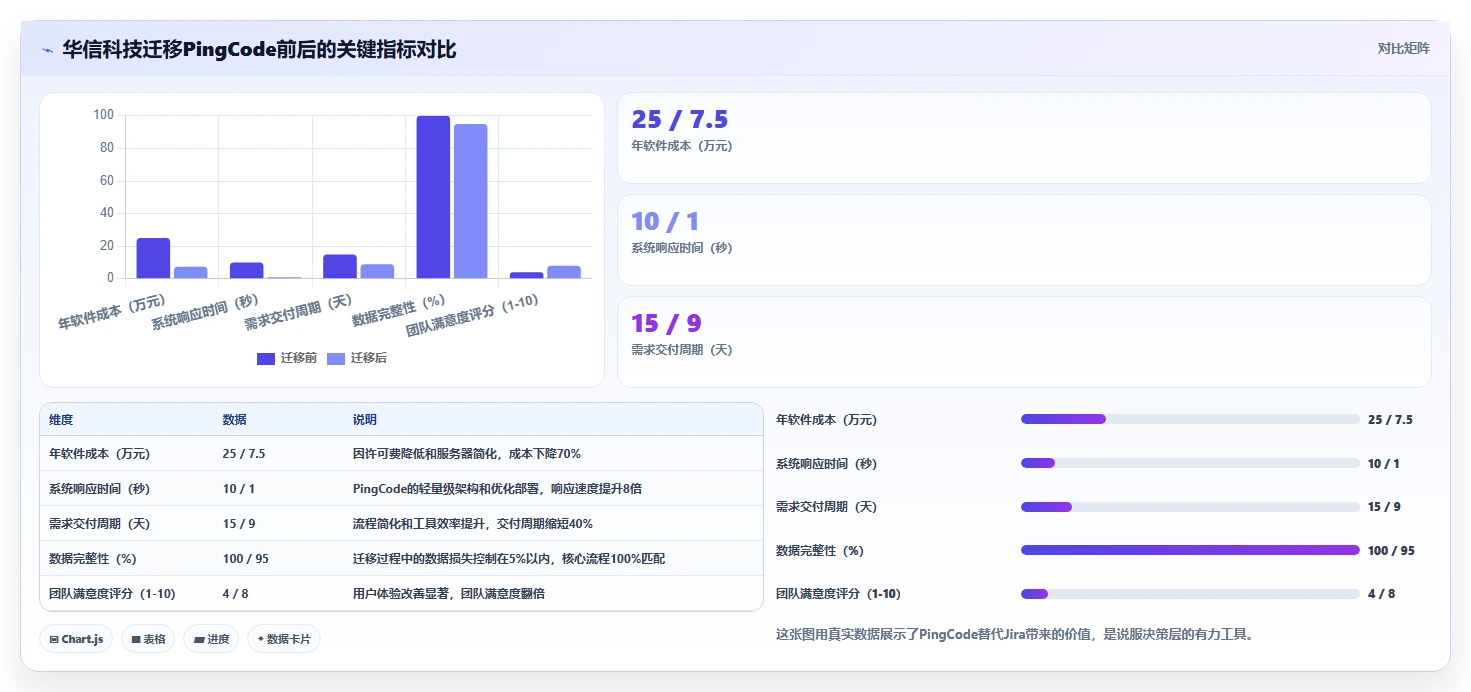Click the 数据完整性 progress bar
The height and width of the screenshot is (692, 1471).
pyautogui.click(x=1190, y=550)
